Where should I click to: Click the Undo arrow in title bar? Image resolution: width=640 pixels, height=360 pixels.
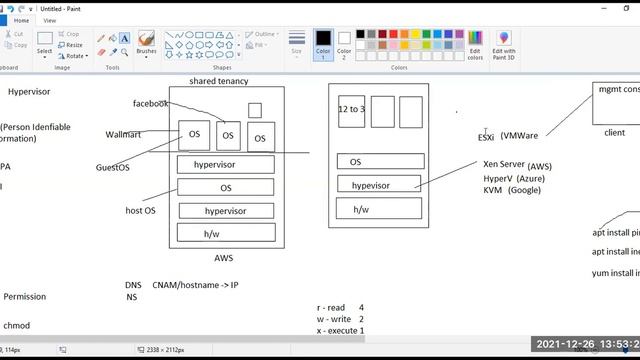(x=11, y=9)
